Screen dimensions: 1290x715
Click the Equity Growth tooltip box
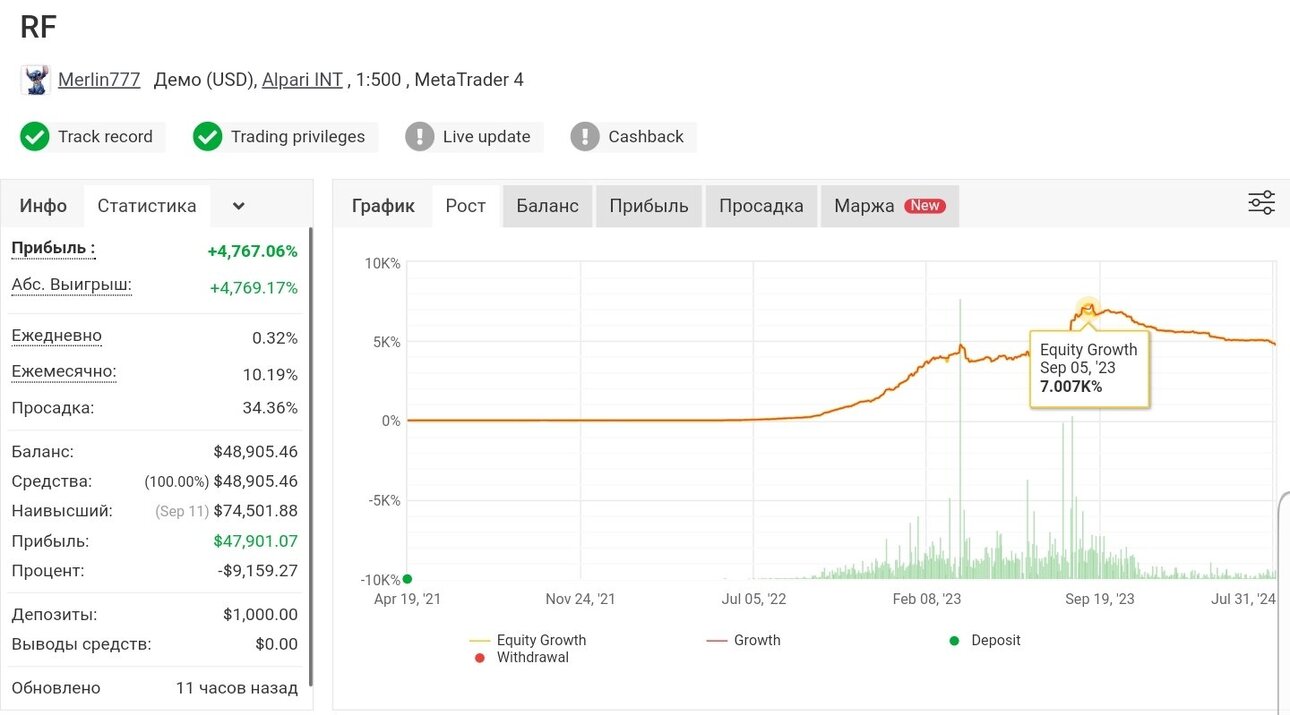point(1090,368)
